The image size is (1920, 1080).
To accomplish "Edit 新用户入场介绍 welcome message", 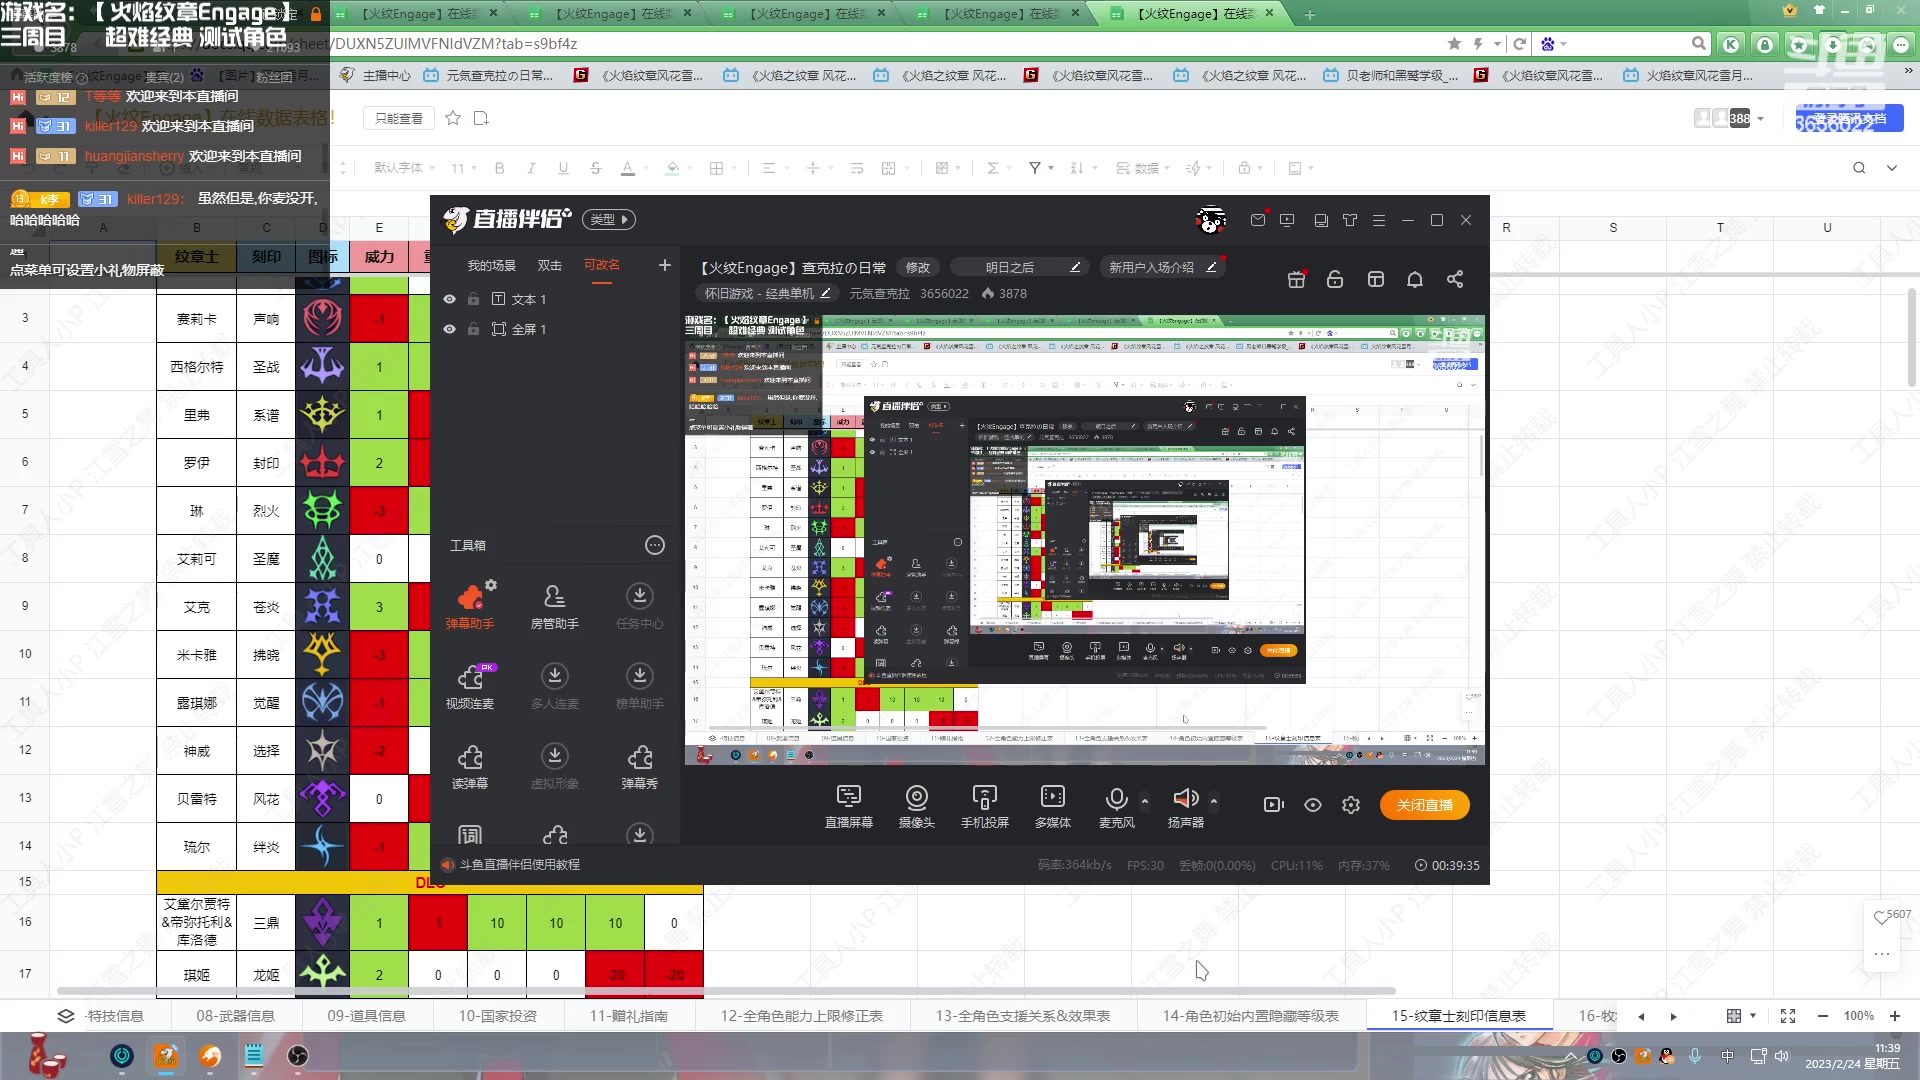I will [x=1161, y=267].
